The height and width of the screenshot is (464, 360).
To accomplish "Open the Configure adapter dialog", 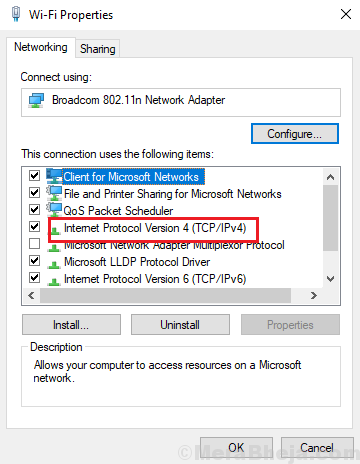I will coord(295,134).
